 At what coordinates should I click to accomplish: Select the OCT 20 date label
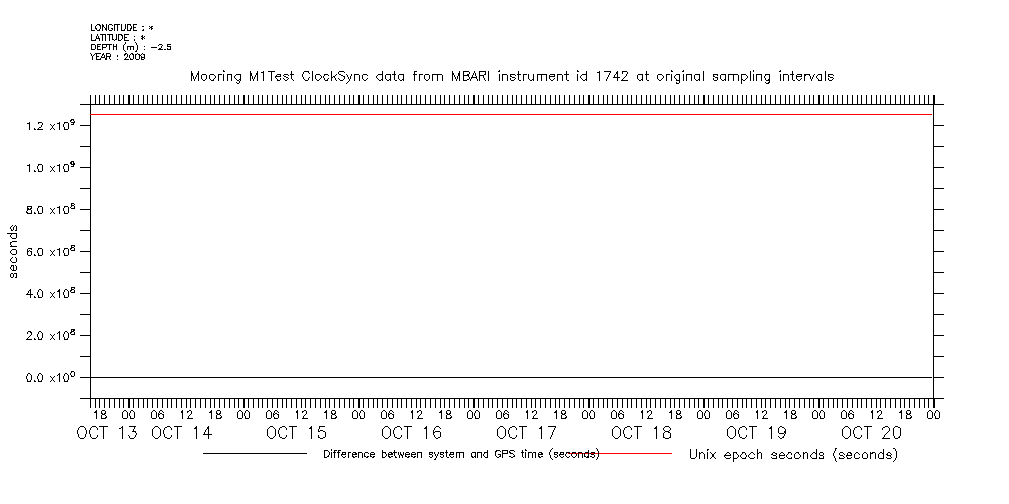[x=871, y=433]
